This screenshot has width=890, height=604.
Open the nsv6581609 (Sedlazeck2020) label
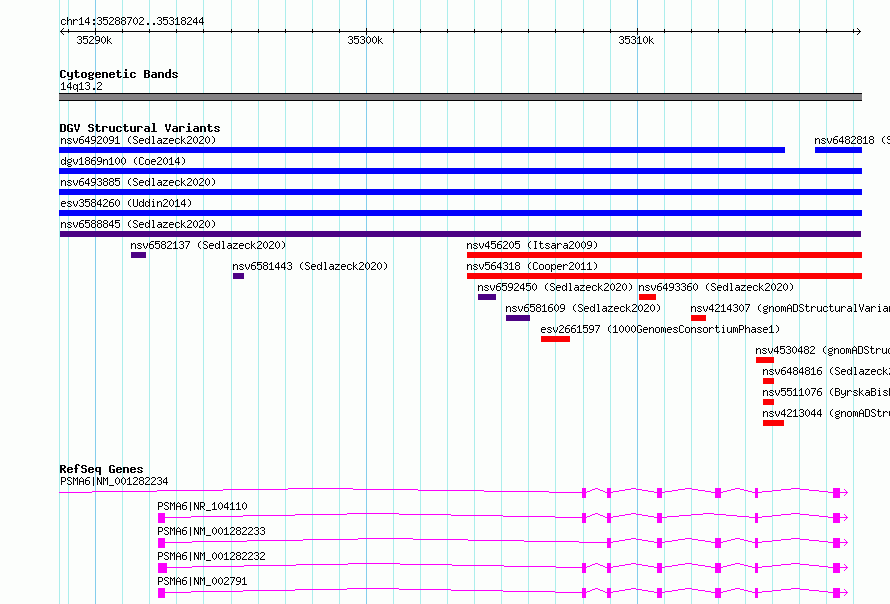pyautogui.click(x=583, y=308)
